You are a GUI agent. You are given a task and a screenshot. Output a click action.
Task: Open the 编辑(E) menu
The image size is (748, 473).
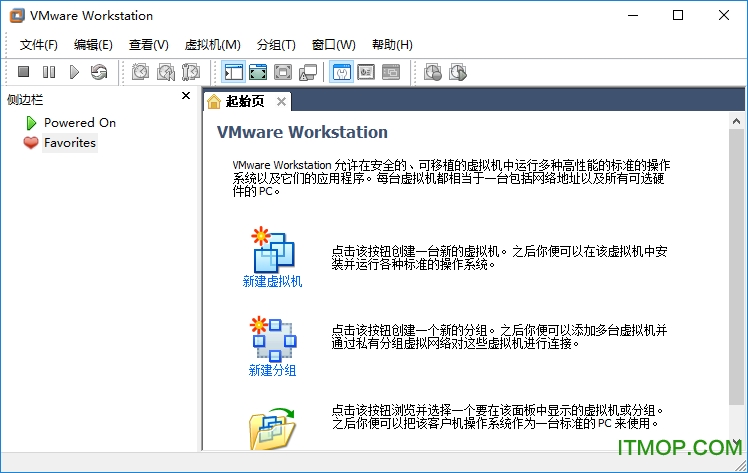[93, 45]
